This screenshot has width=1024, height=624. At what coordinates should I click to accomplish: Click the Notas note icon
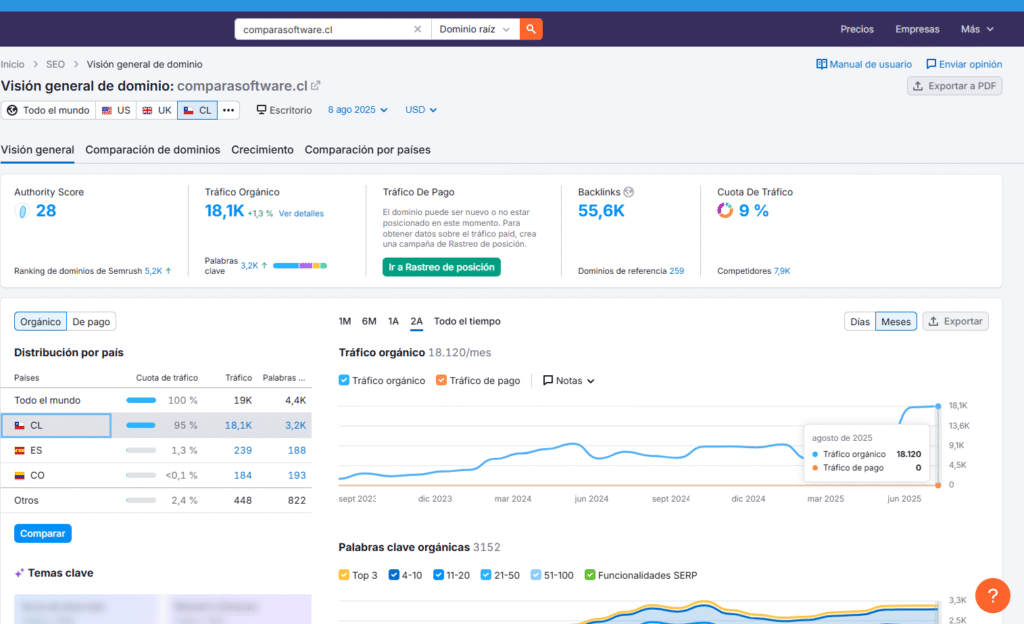(548, 380)
